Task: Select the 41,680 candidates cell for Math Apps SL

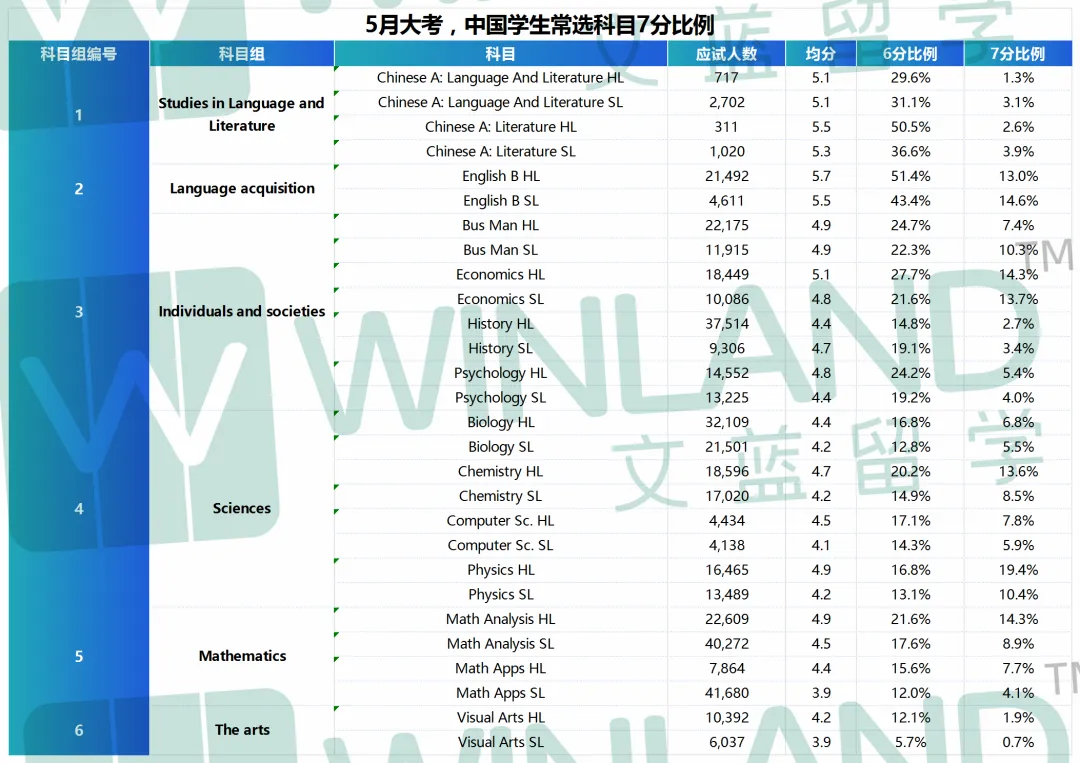Action: 726,693
